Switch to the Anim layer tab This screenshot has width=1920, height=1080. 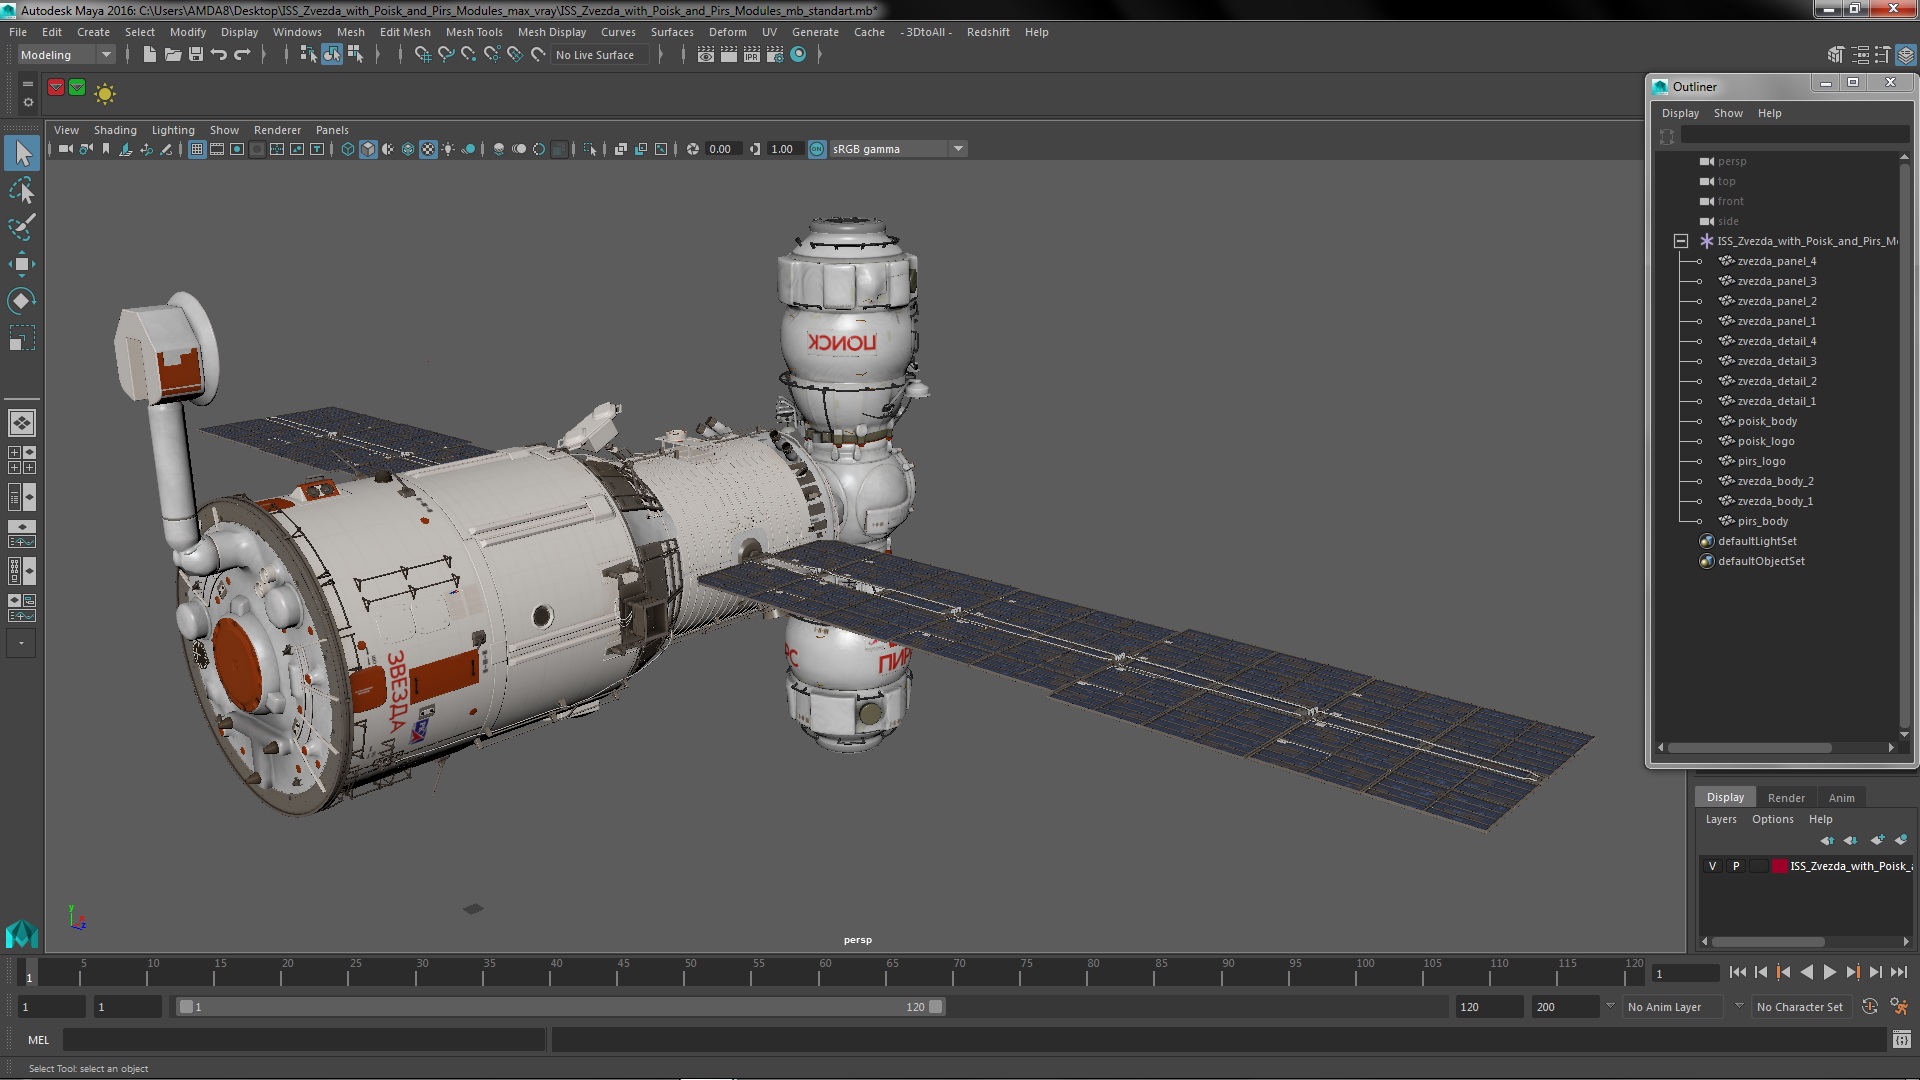1842,798
